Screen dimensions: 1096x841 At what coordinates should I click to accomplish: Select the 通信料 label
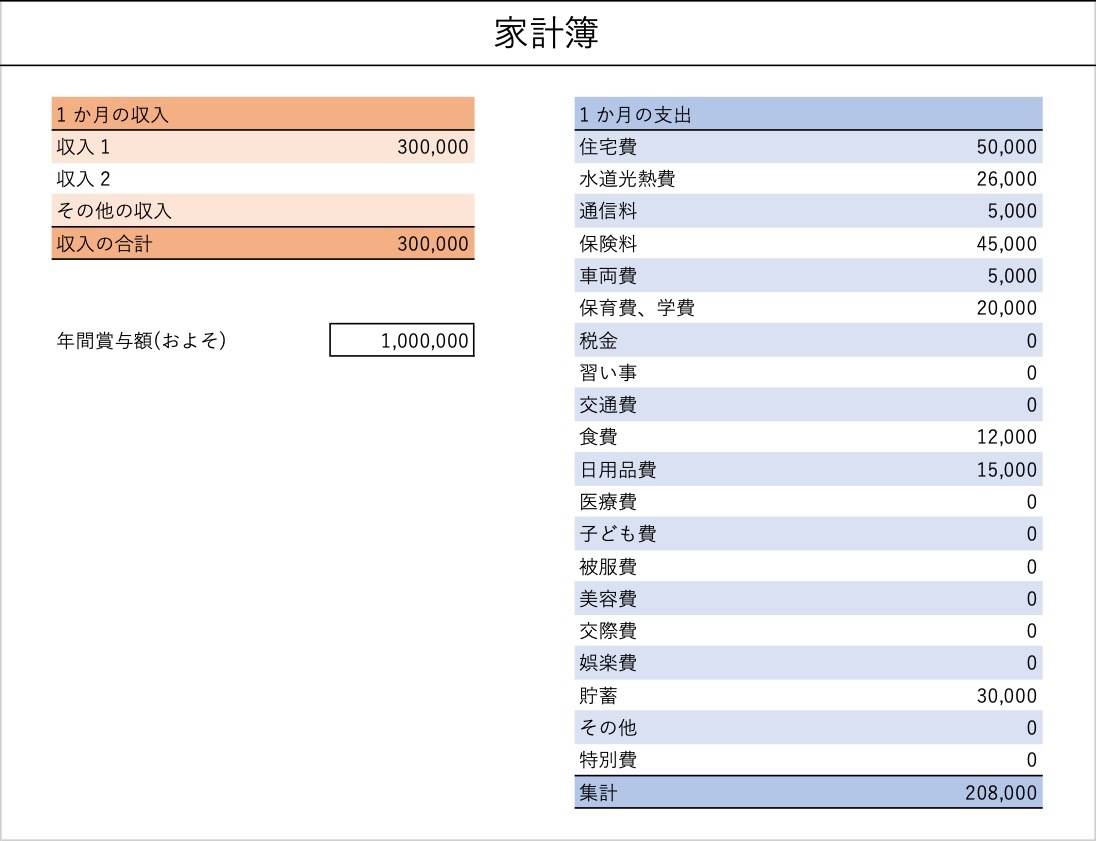(x=608, y=211)
